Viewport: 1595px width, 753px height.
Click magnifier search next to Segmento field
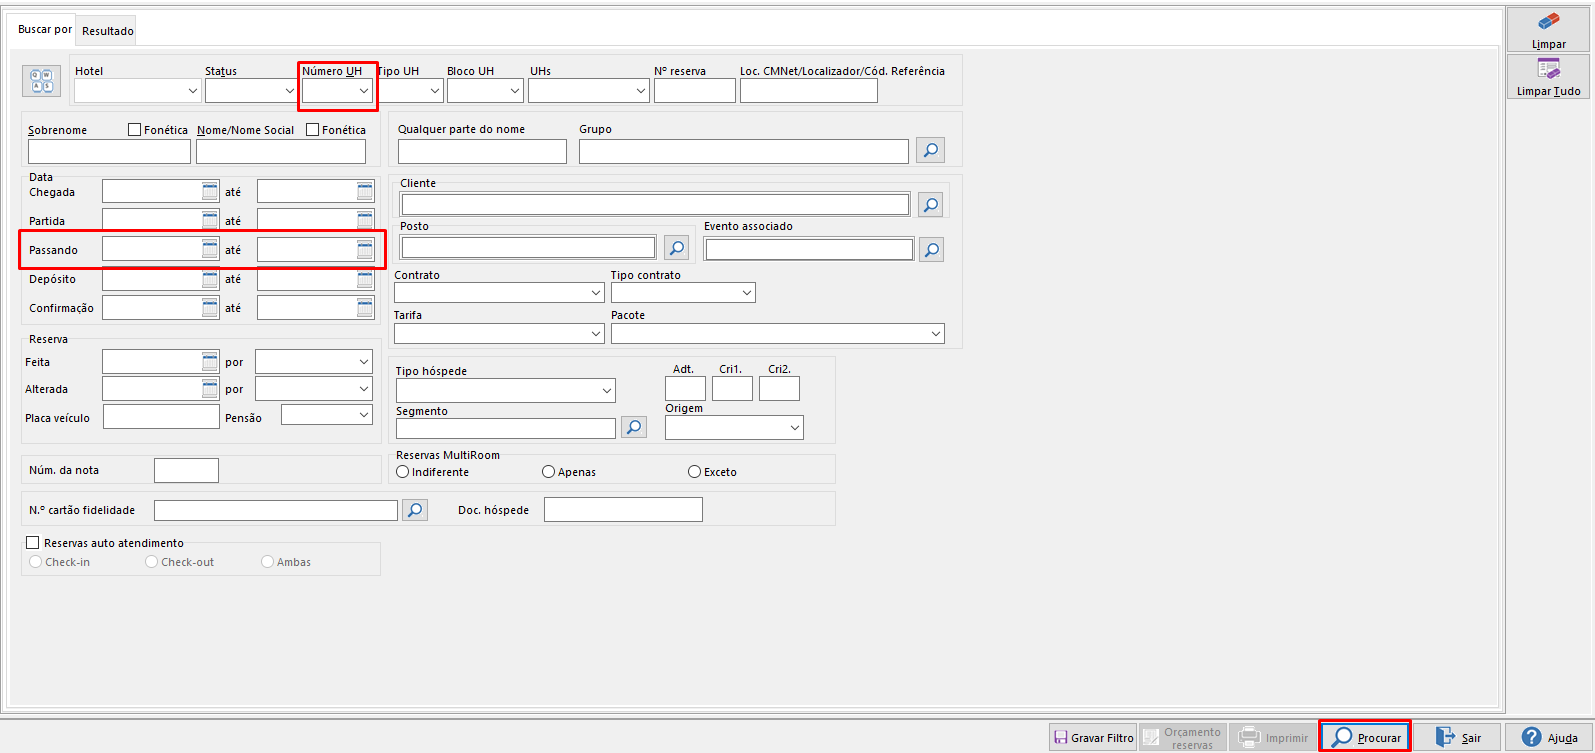click(634, 427)
